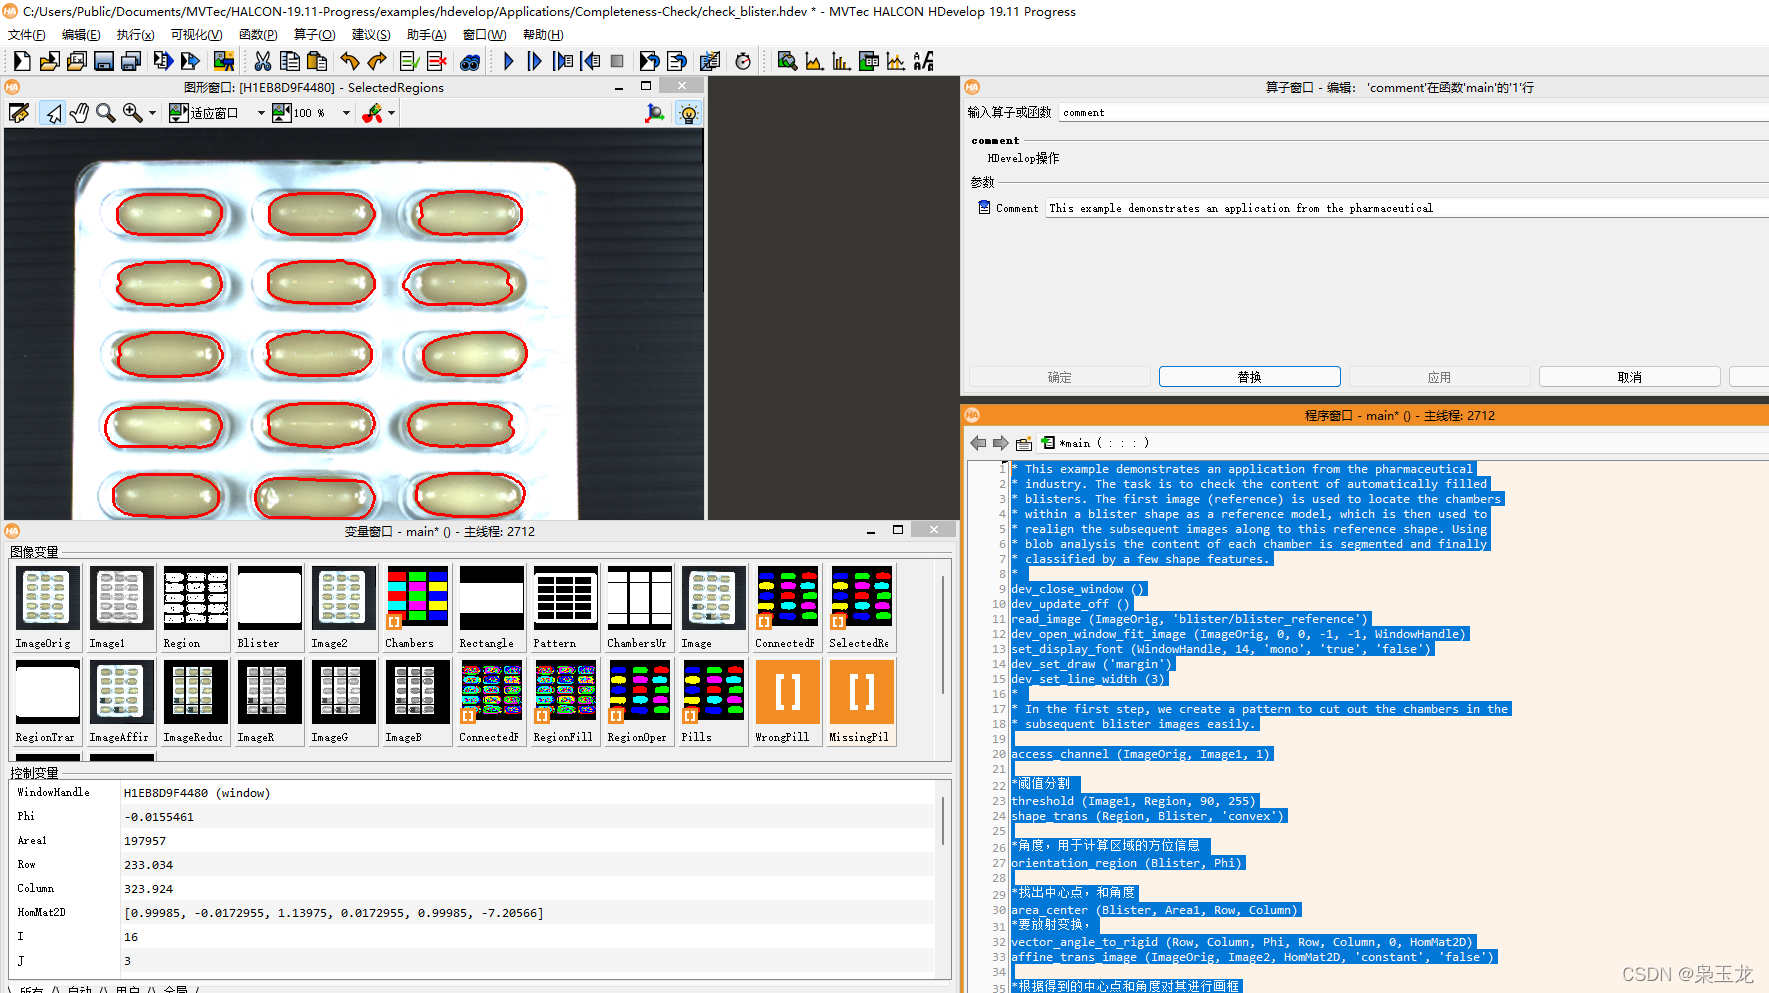Run the program with the play icon

point(509,61)
